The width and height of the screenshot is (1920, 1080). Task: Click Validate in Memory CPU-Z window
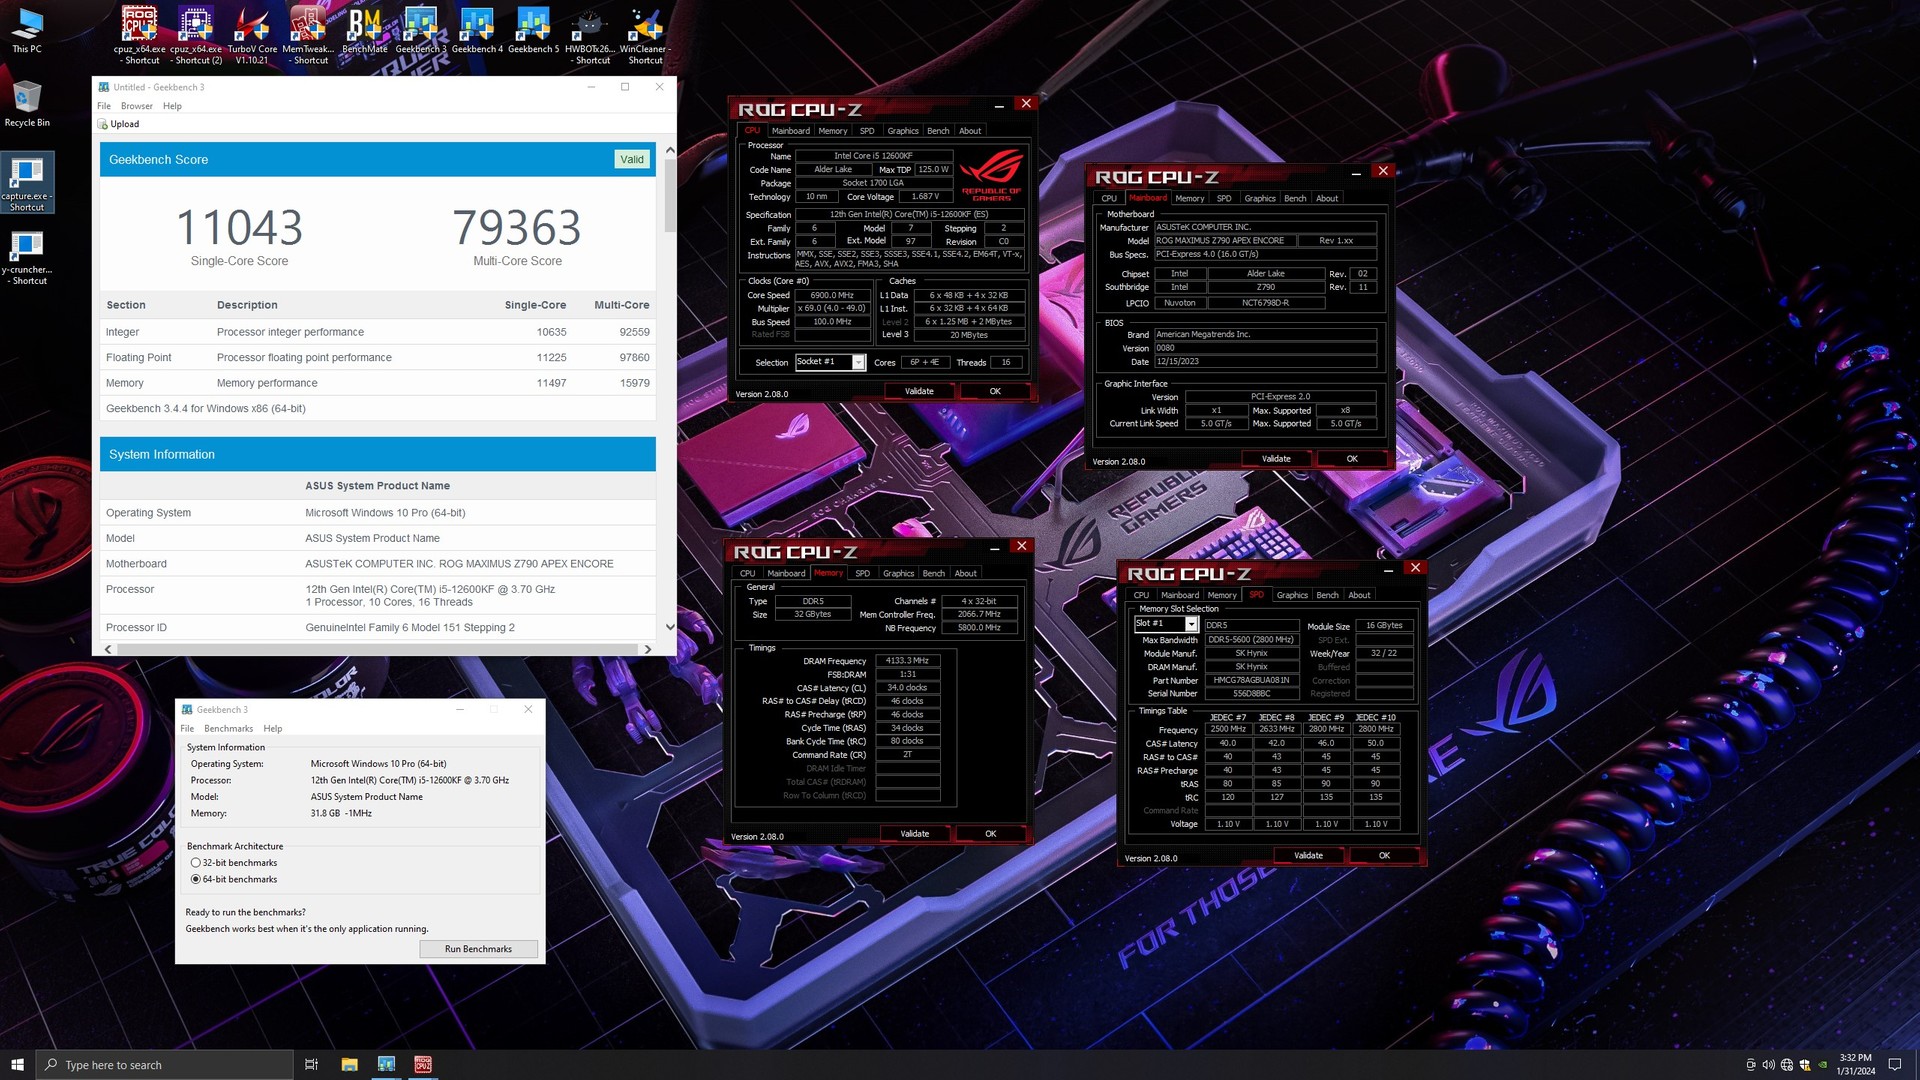pyautogui.click(x=915, y=834)
